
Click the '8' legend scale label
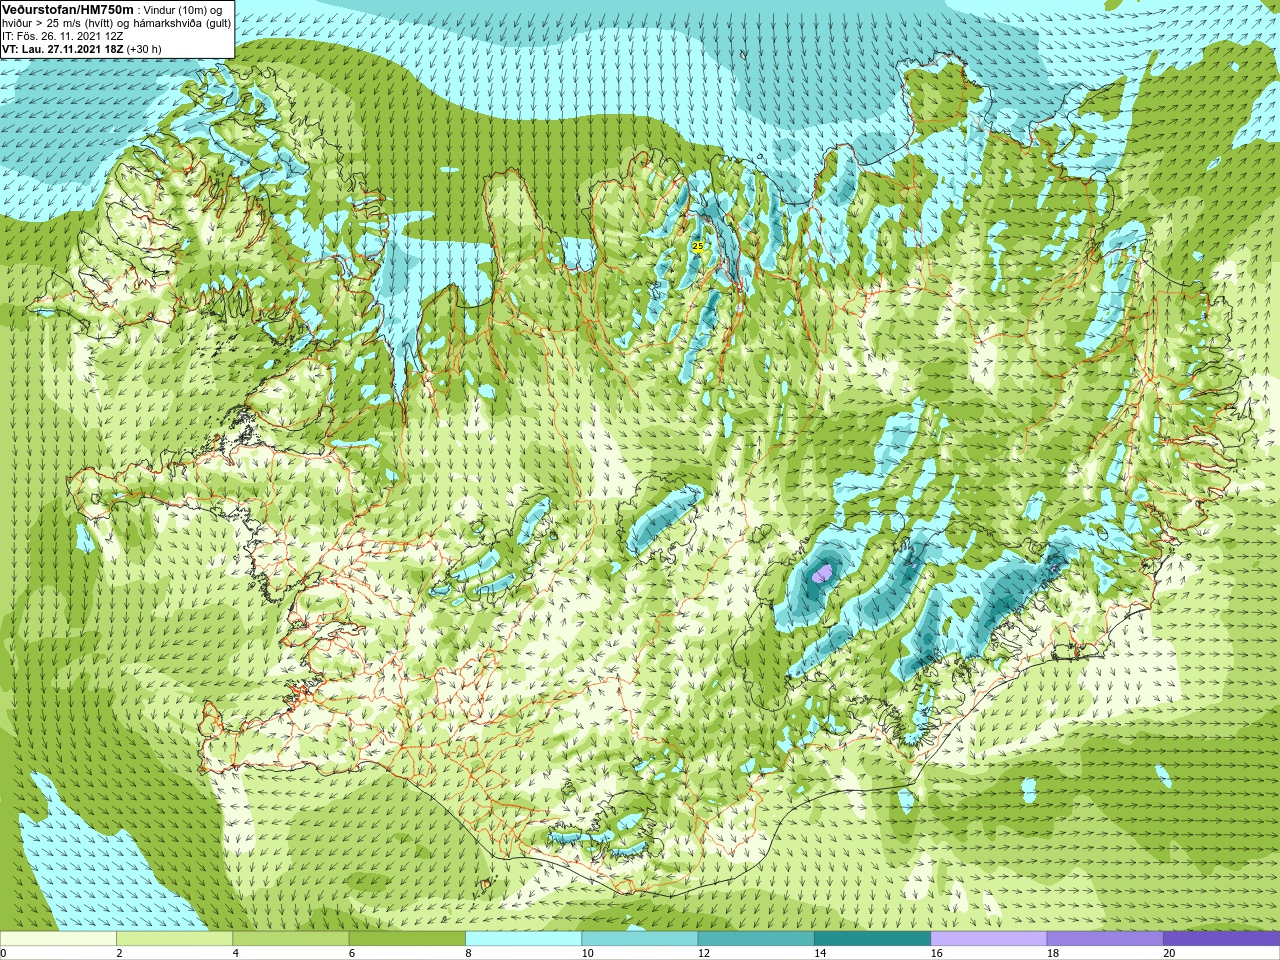[468, 953]
